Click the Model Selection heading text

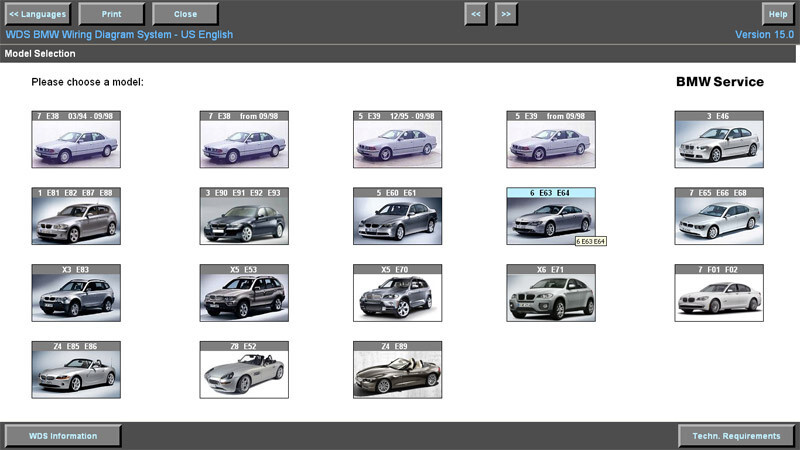pos(40,54)
